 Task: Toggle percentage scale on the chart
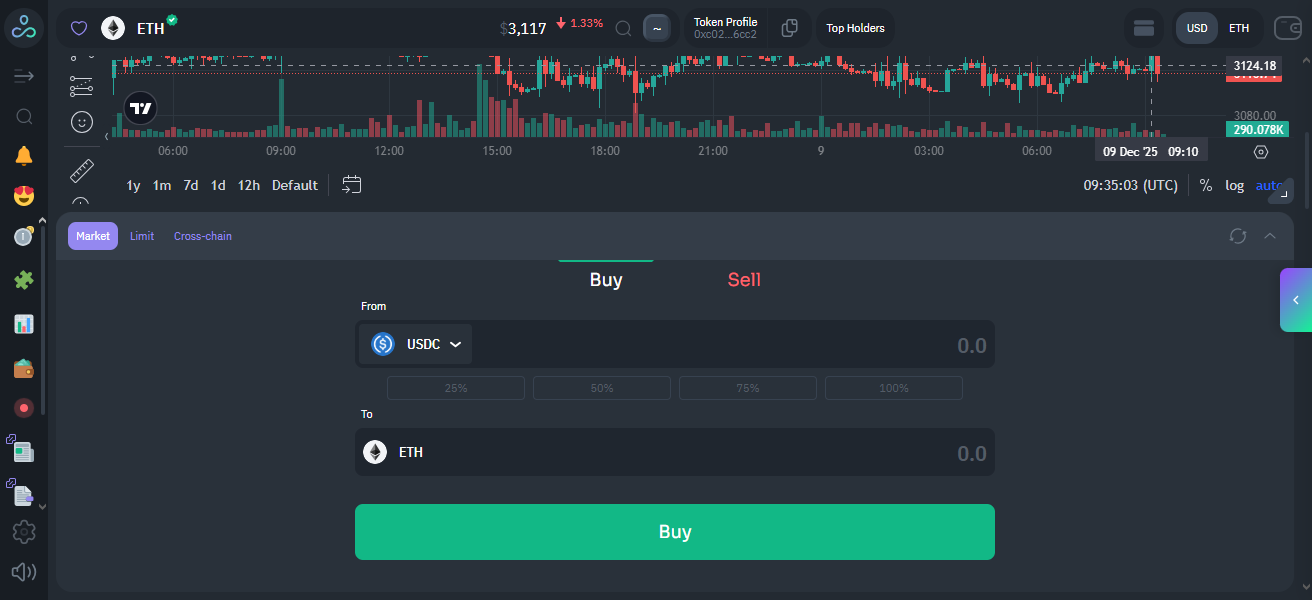pos(1205,185)
